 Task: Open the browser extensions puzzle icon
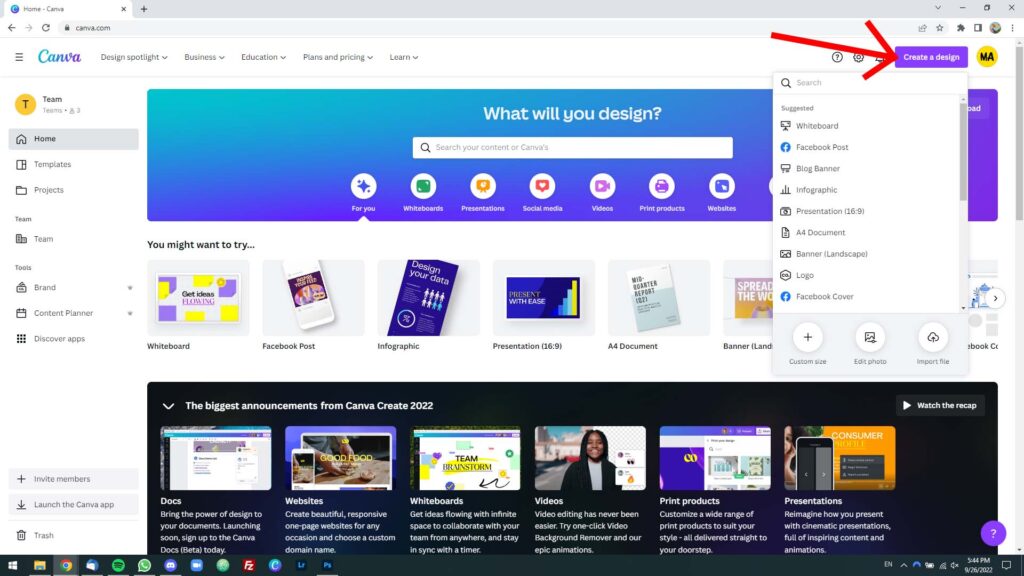(961, 27)
